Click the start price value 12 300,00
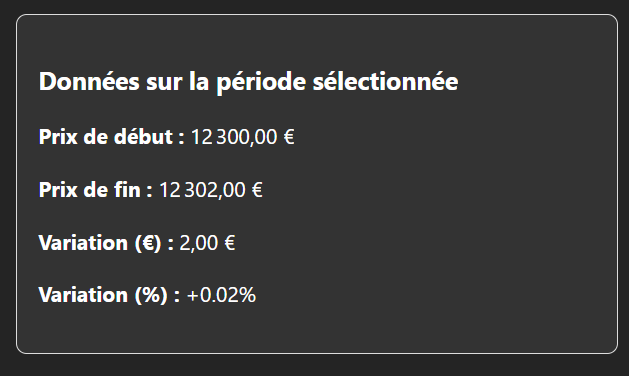The width and height of the screenshot is (629, 376). pyautogui.click(x=234, y=137)
